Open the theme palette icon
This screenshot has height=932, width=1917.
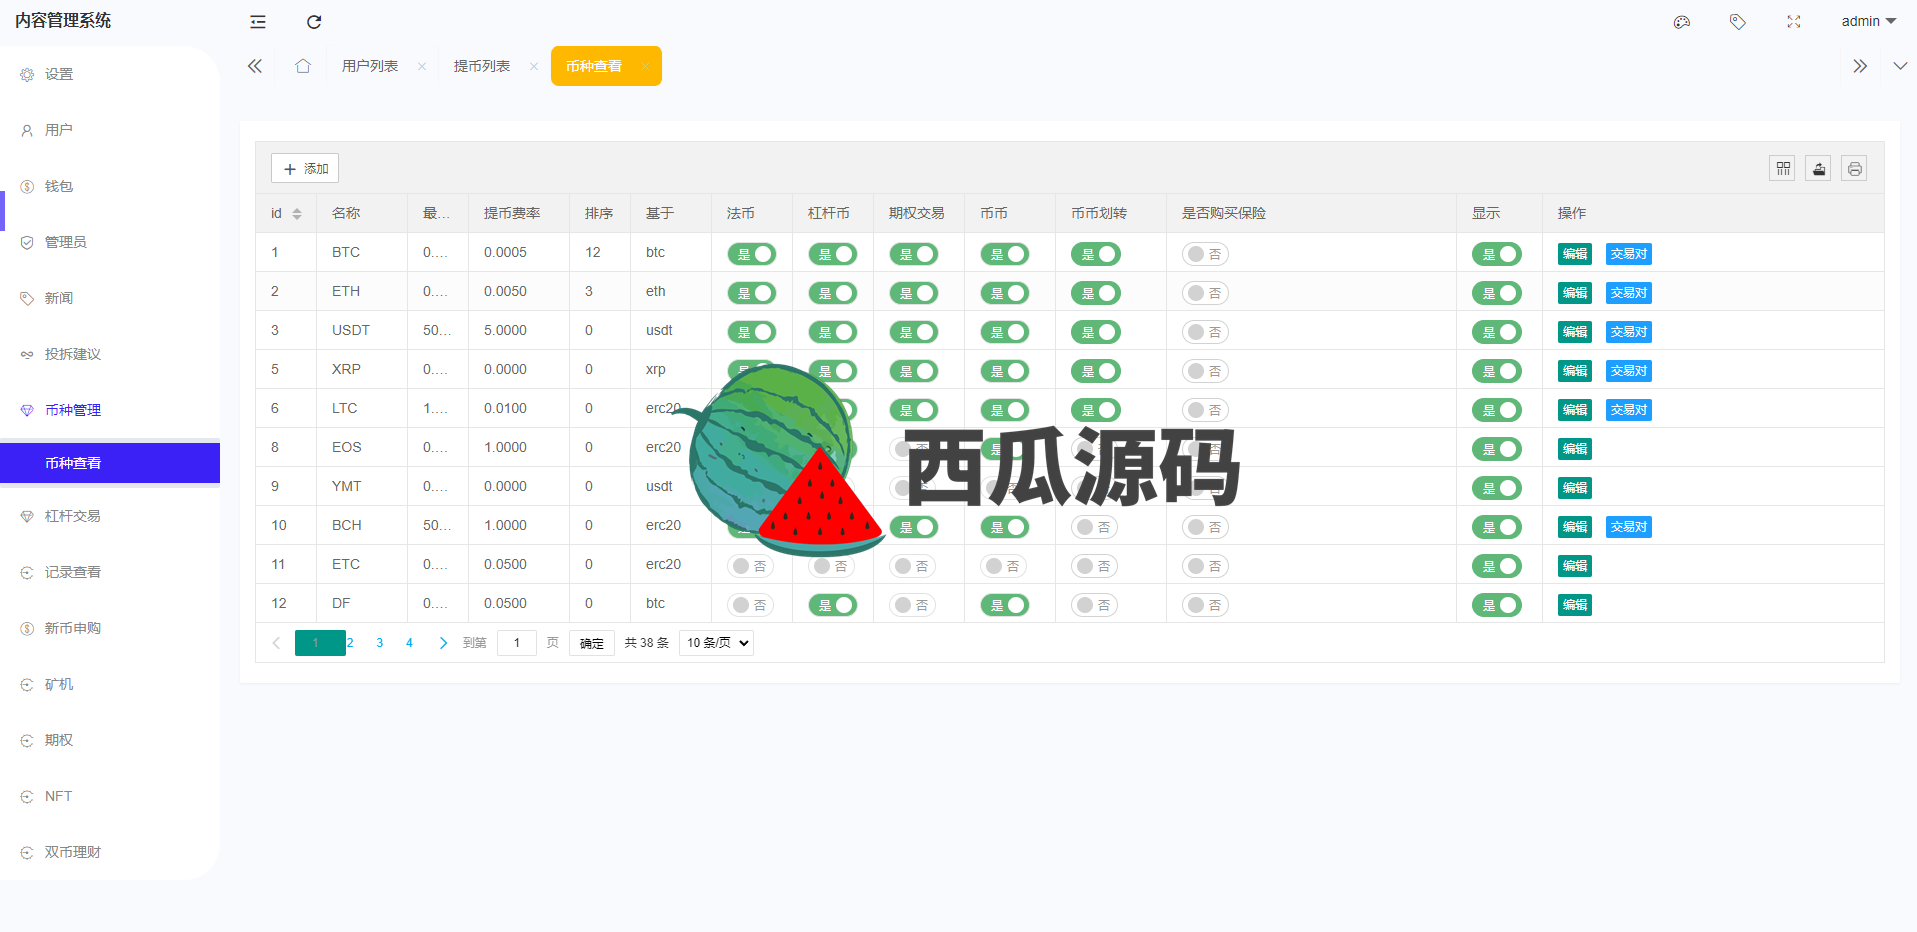point(1682,22)
